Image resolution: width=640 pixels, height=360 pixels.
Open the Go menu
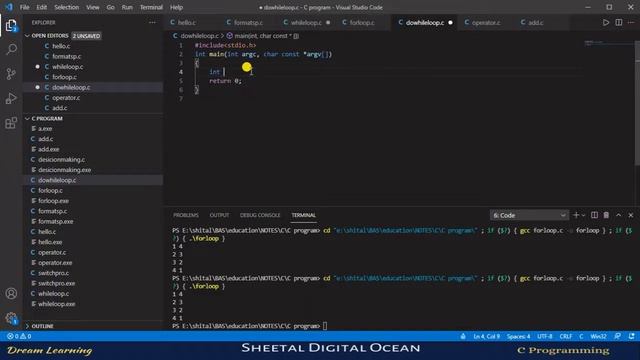[111, 7]
